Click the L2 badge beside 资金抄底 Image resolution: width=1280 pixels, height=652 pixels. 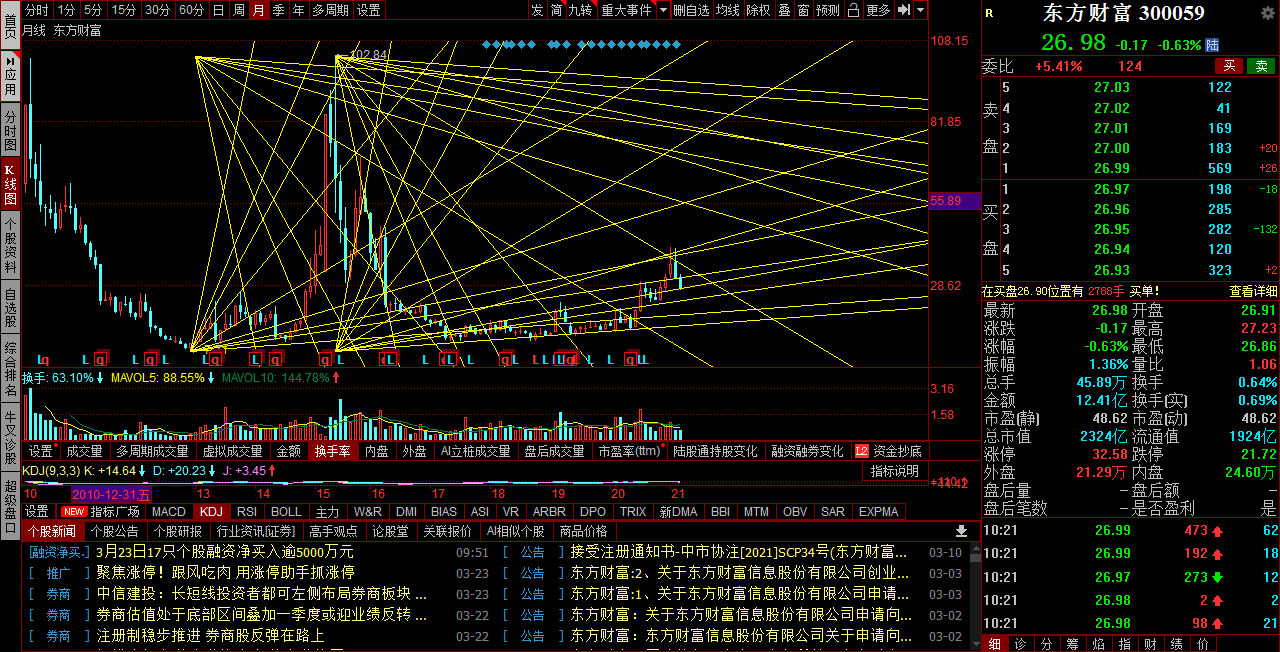click(x=862, y=451)
